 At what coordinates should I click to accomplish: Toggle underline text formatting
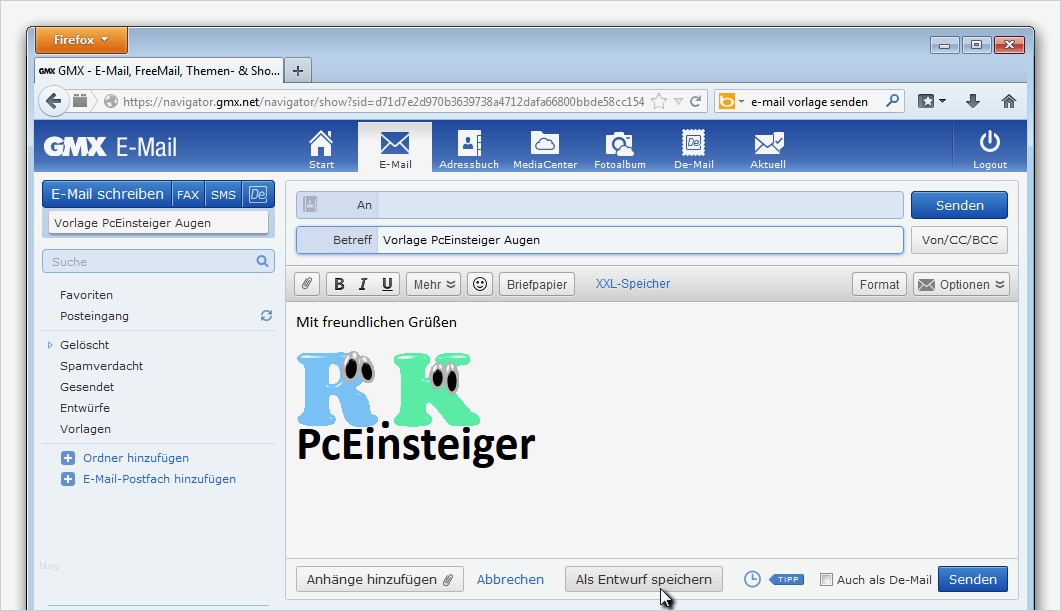[388, 284]
